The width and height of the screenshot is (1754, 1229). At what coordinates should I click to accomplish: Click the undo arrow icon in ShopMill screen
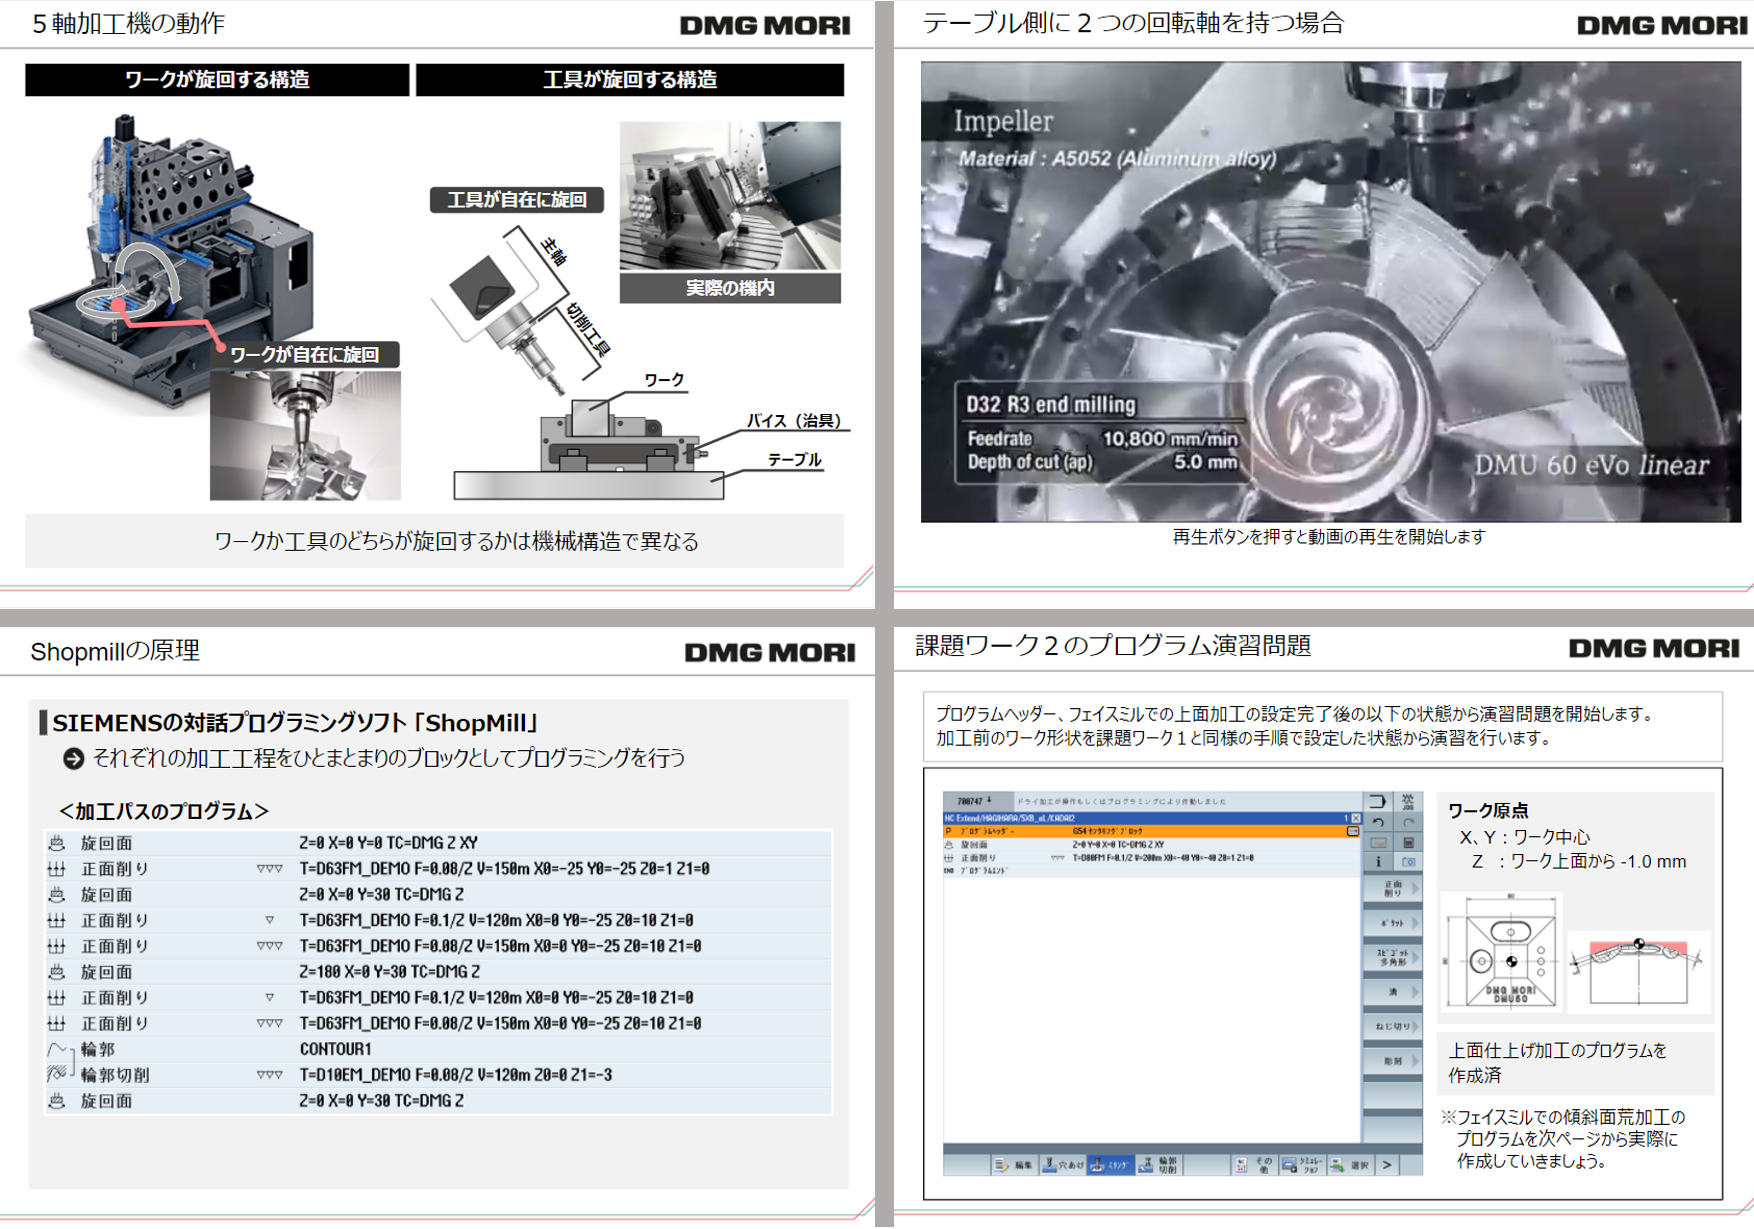point(1378,822)
